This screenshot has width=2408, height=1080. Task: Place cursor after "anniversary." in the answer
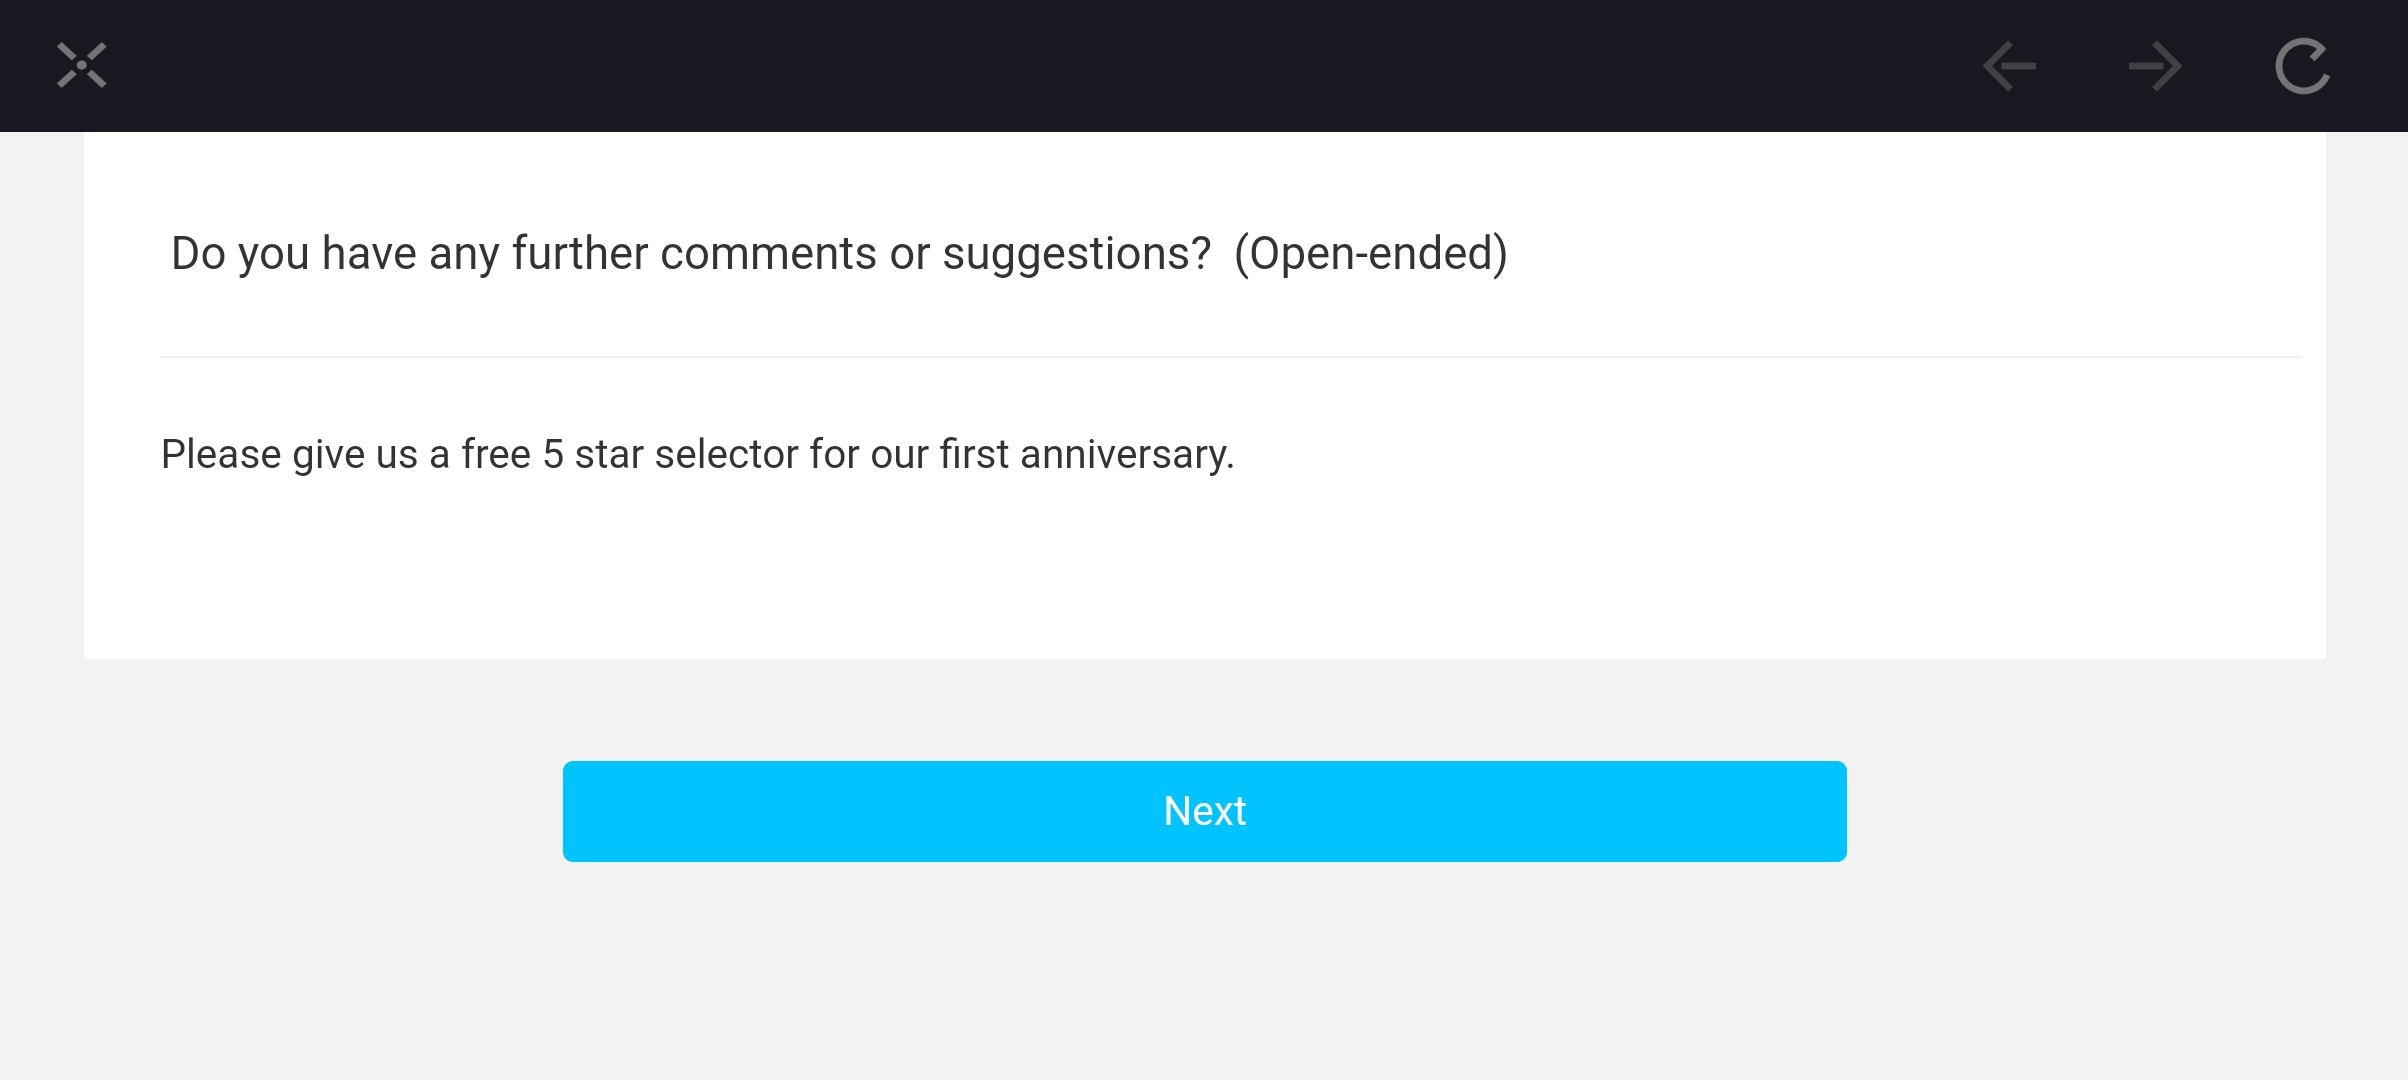(1238, 455)
